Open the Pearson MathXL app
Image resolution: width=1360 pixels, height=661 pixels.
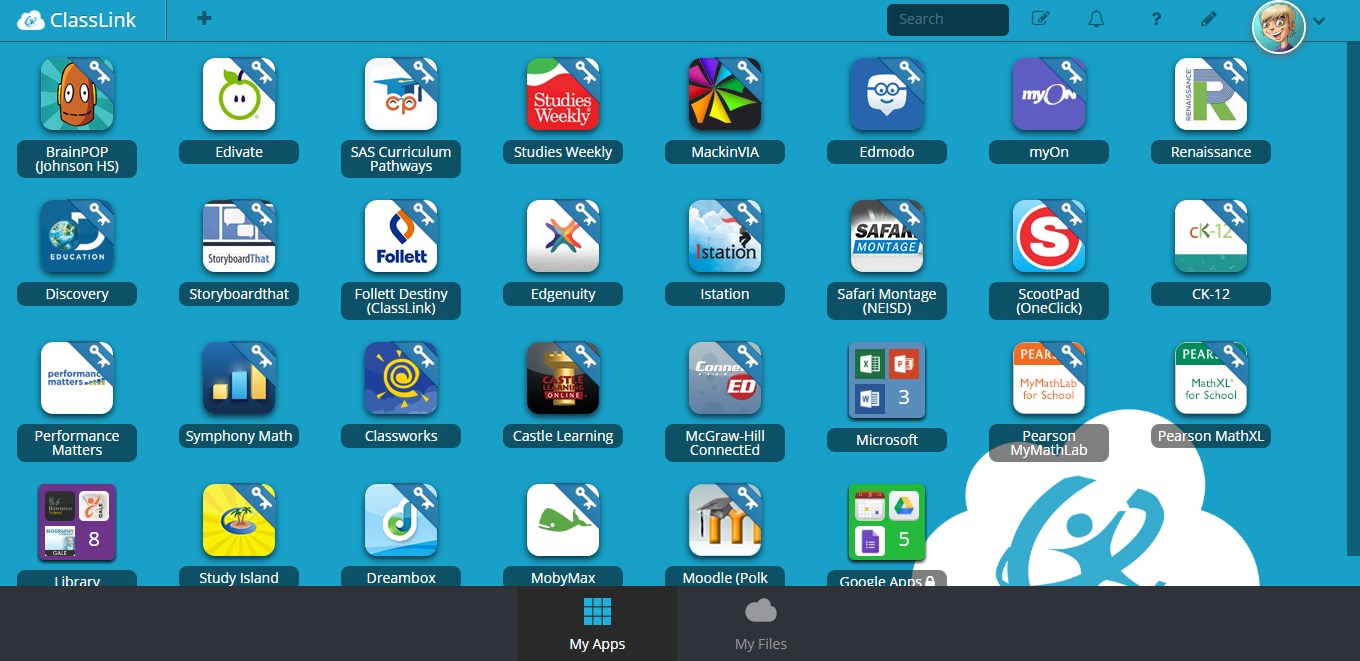coord(1211,378)
